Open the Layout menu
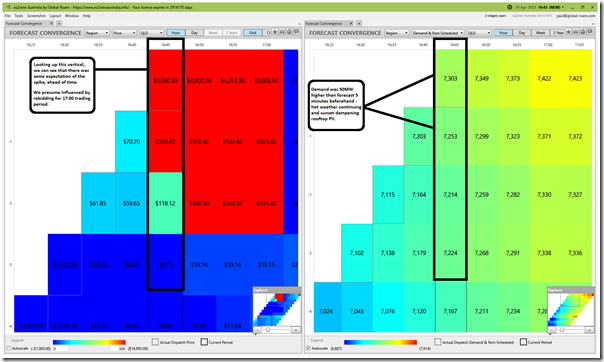 (x=55, y=16)
